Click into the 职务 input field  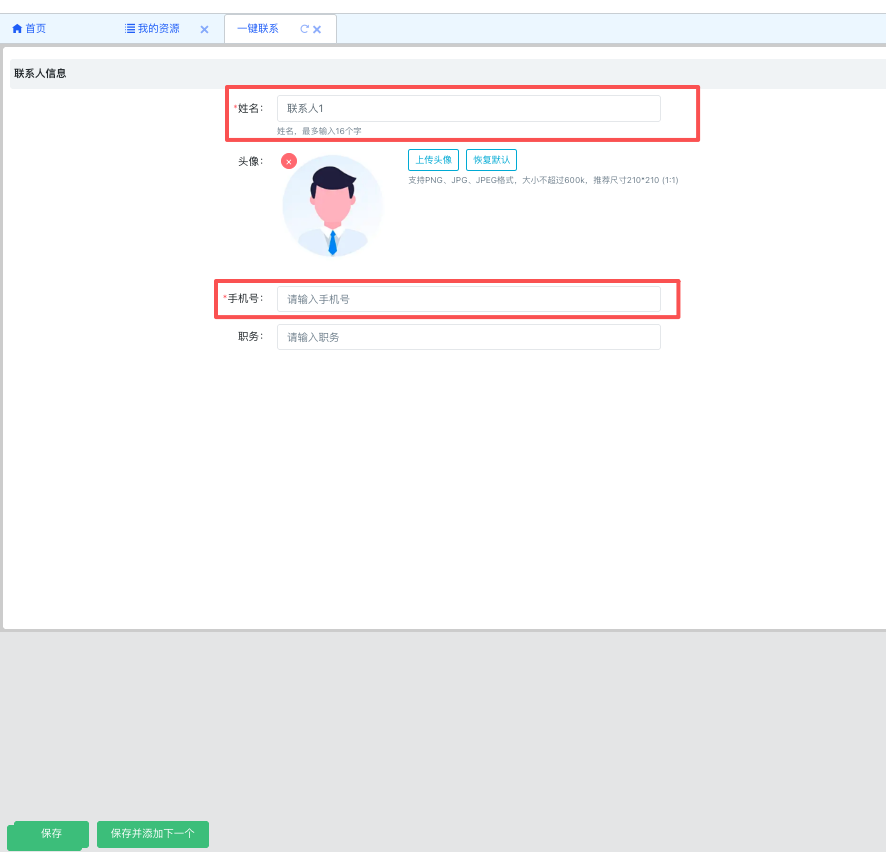[x=468, y=337]
